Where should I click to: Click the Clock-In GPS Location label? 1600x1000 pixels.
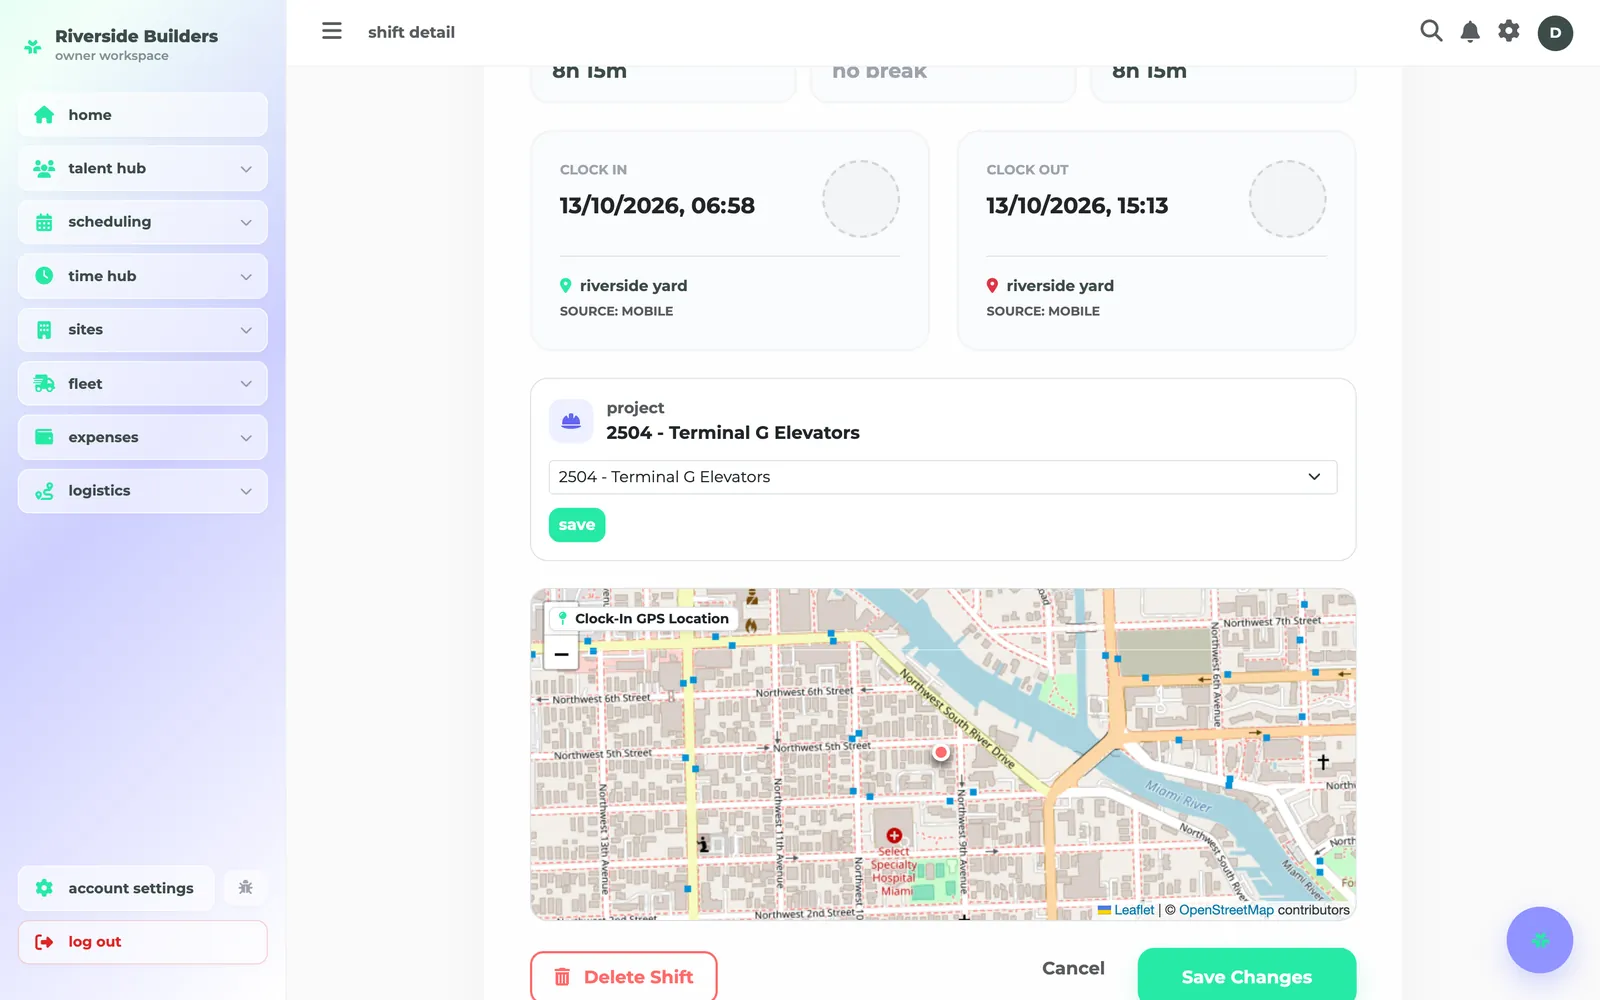coord(644,619)
